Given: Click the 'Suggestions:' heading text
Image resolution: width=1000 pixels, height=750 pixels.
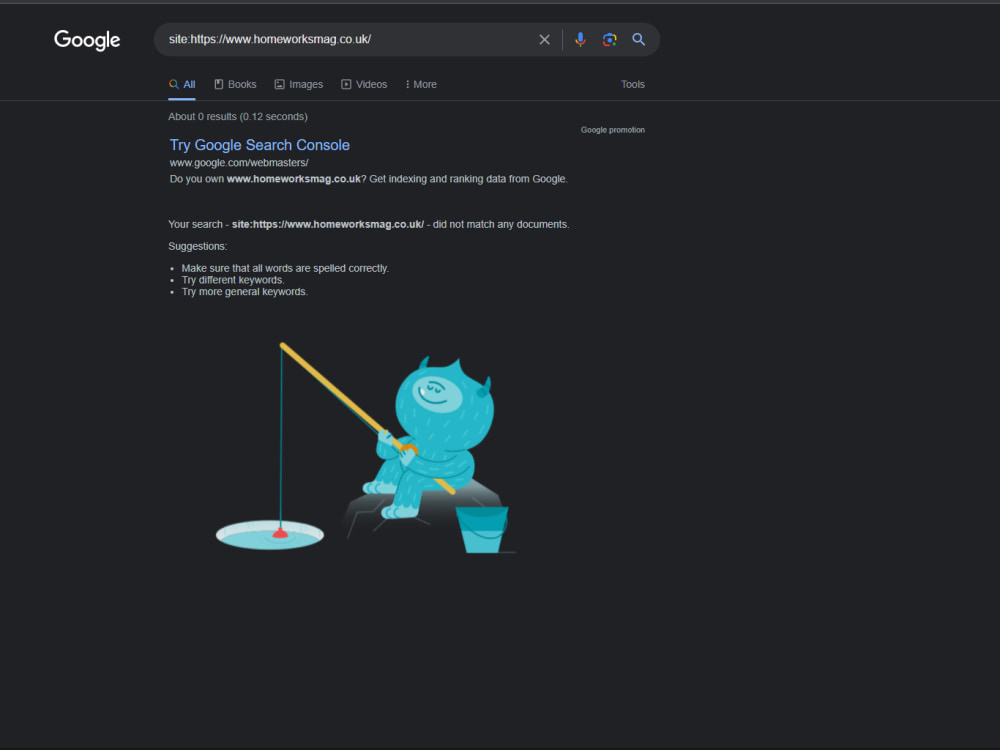Looking at the screenshot, I should click(x=198, y=246).
